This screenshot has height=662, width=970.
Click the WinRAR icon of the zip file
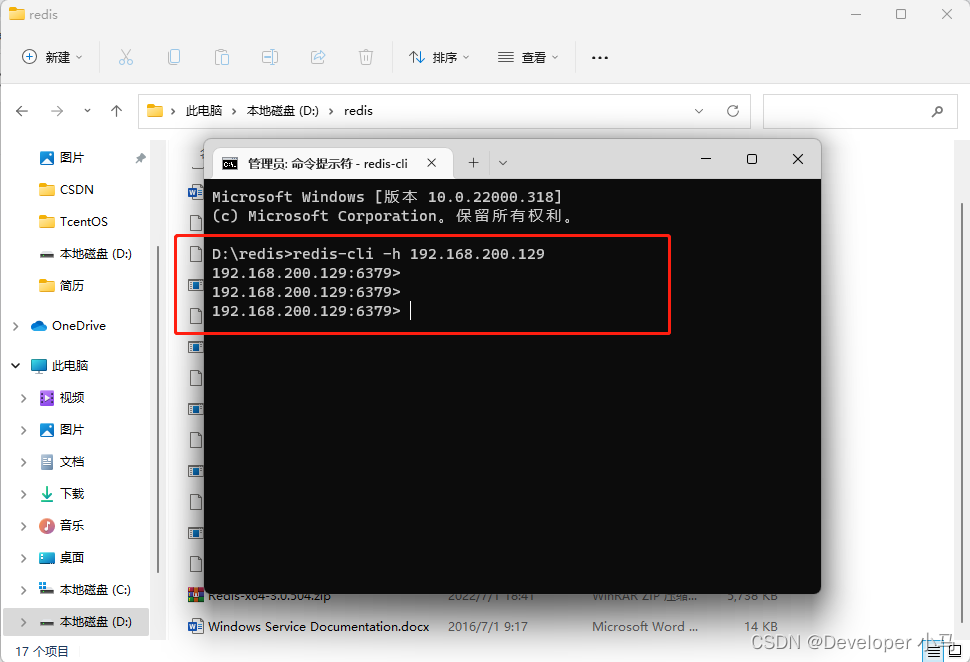[x=195, y=596]
